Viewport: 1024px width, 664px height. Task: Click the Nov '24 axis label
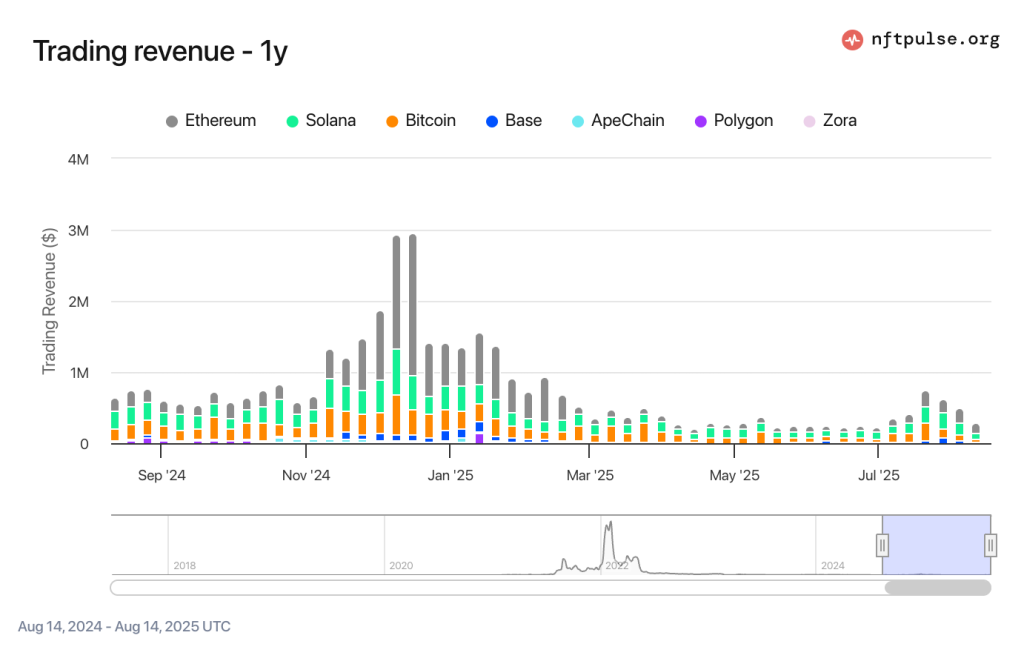coord(306,475)
